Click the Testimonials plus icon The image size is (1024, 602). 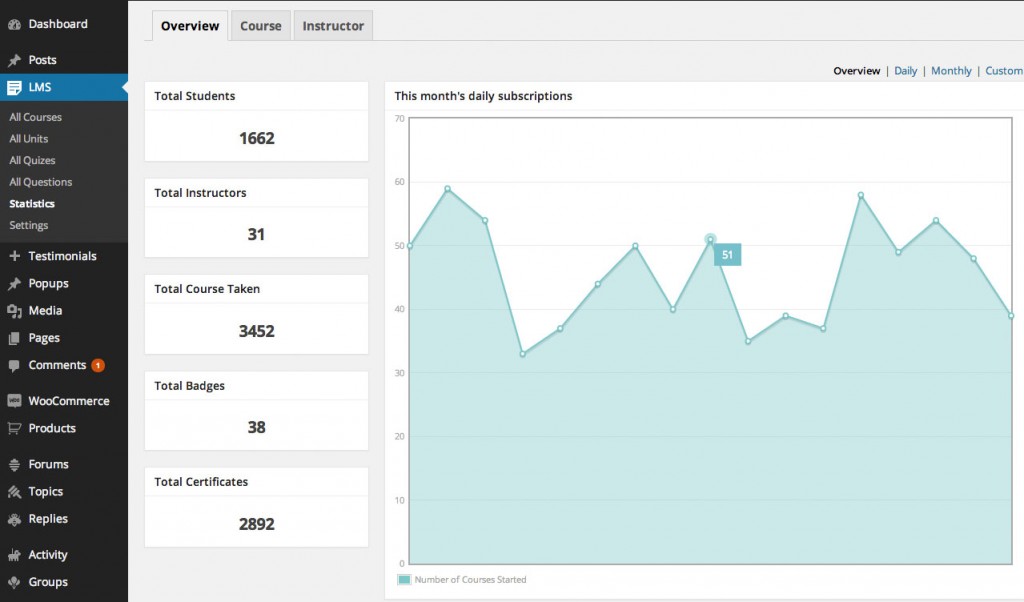[14, 257]
